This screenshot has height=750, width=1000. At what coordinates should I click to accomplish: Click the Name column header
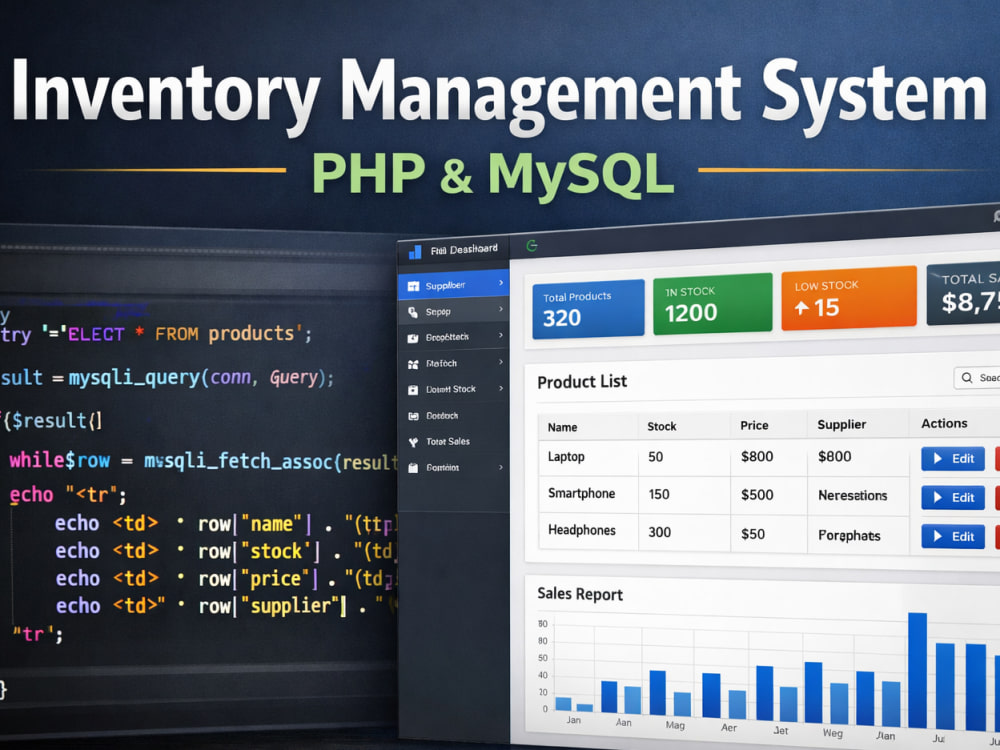pos(562,427)
